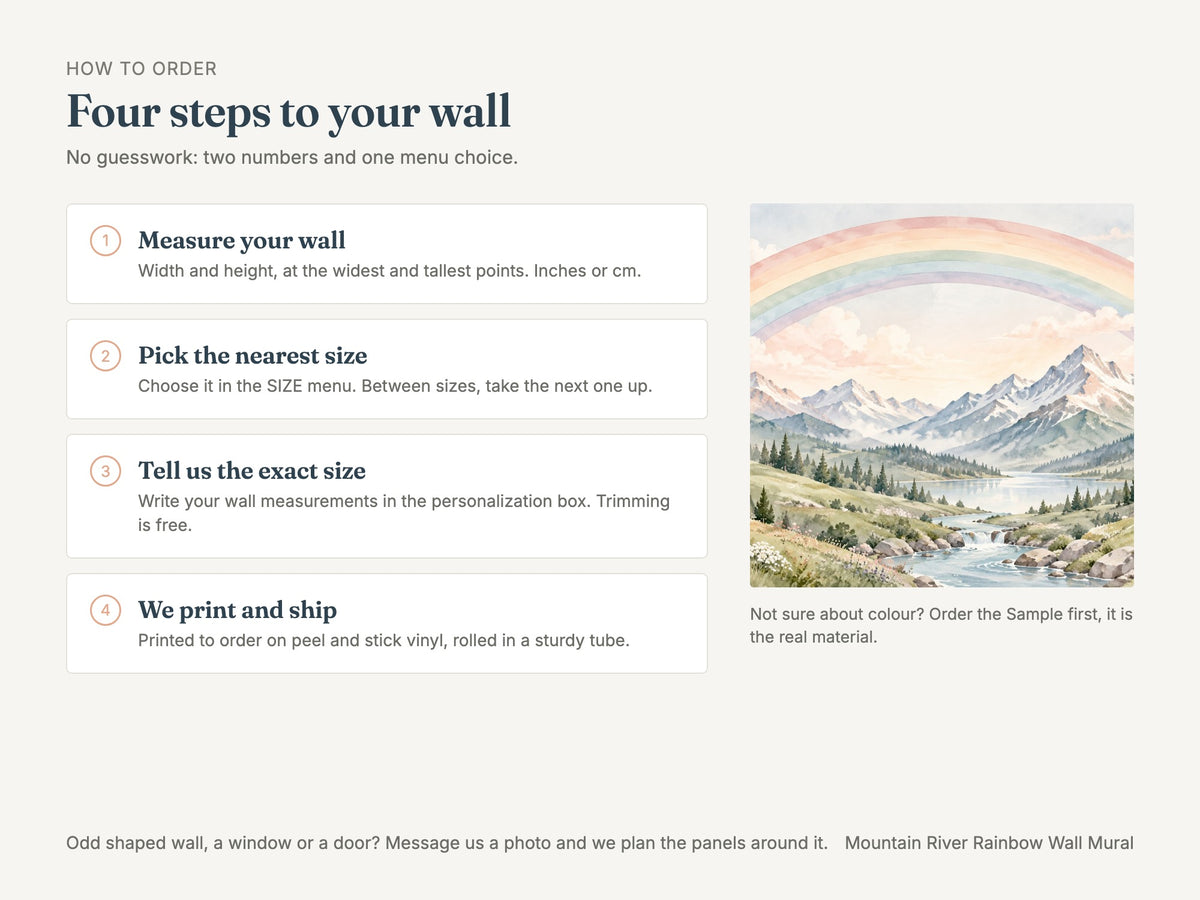This screenshot has width=1200, height=900.
Task: Select the 'Measure your wall' heading
Action: 242,240
